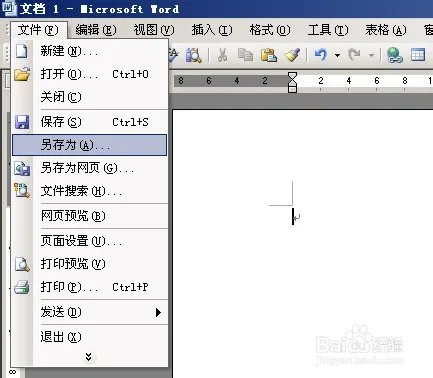433x378 pixels.
Task: Expand the full menu with double chevron
Action: 88,357
